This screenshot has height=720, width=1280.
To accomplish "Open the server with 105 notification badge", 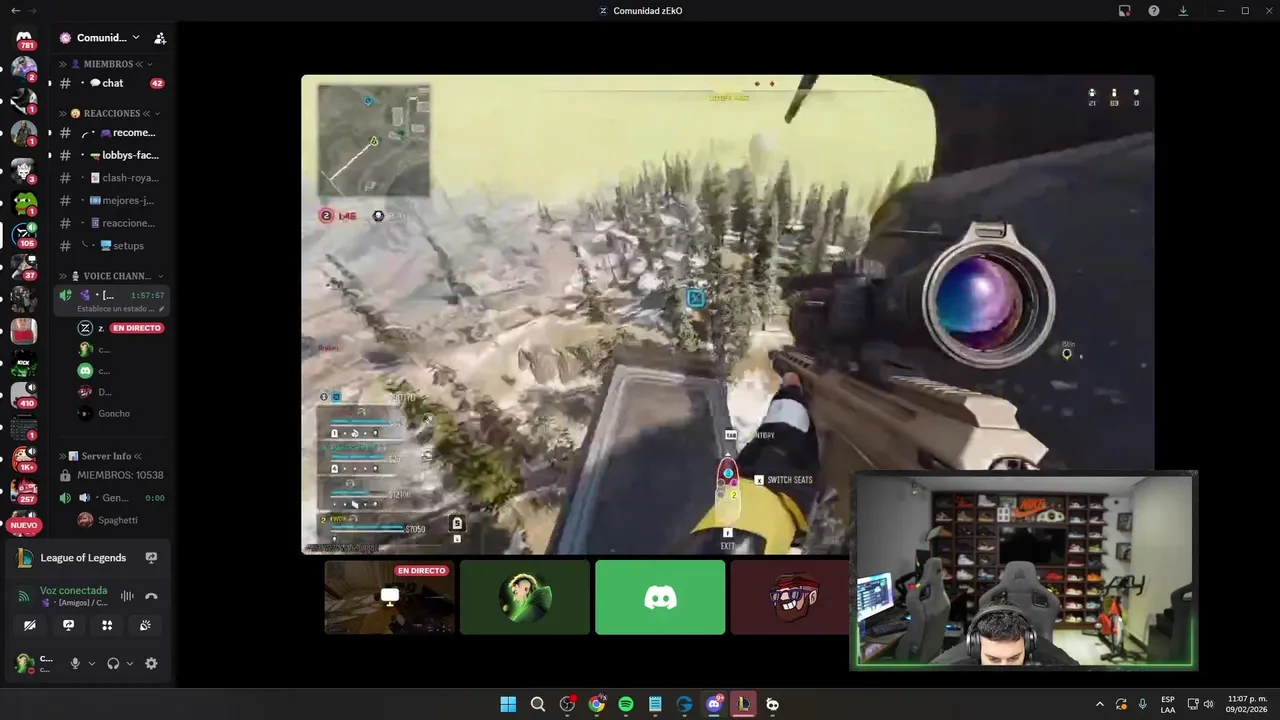I will click(24, 236).
